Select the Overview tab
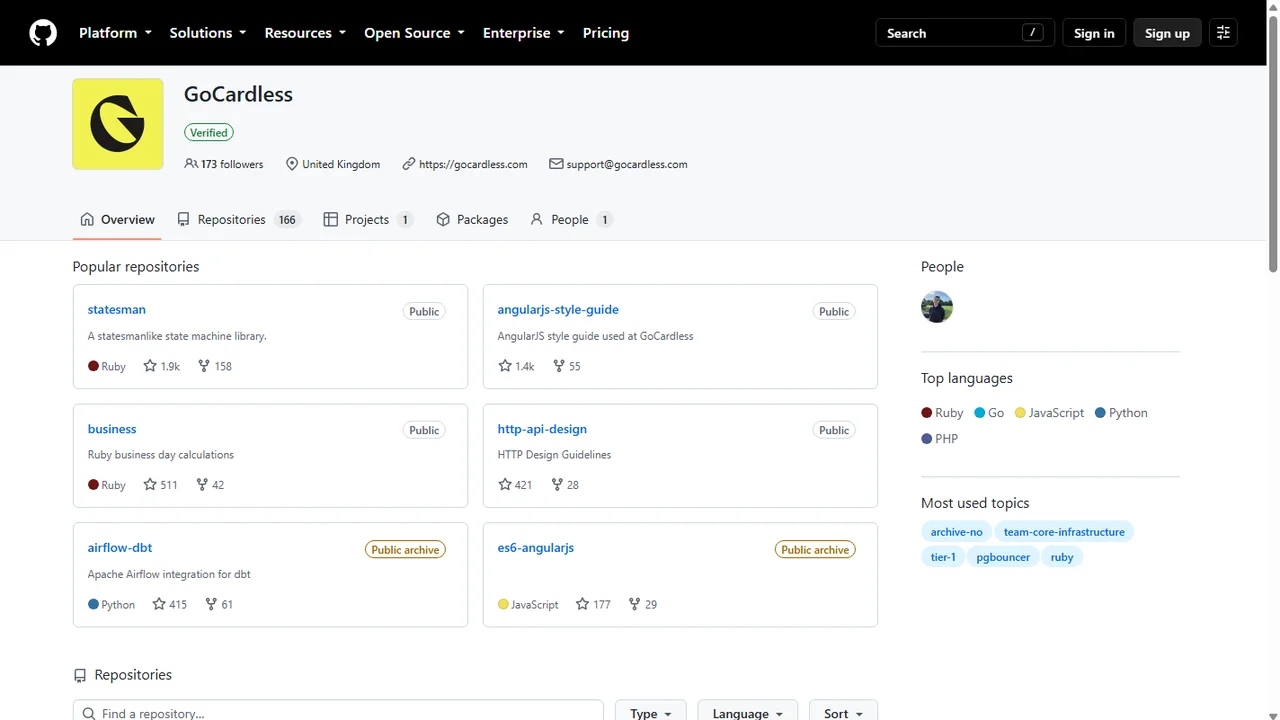The width and height of the screenshot is (1280, 720). 117,220
